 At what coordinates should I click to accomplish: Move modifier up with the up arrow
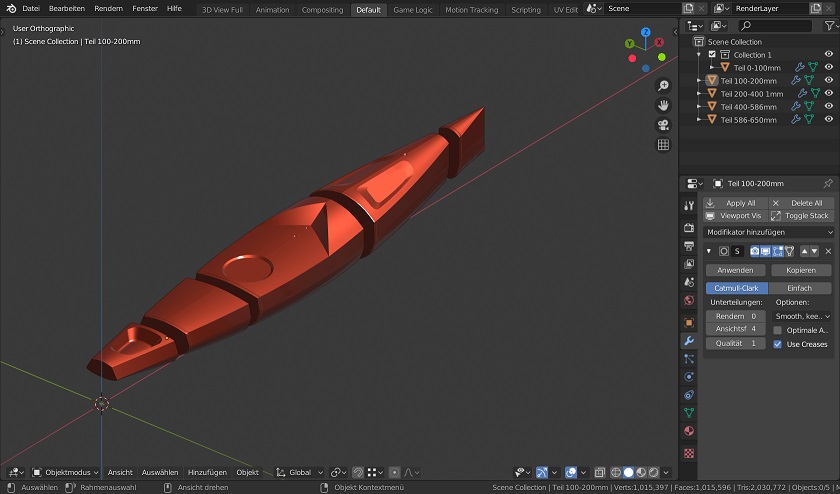pos(802,251)
